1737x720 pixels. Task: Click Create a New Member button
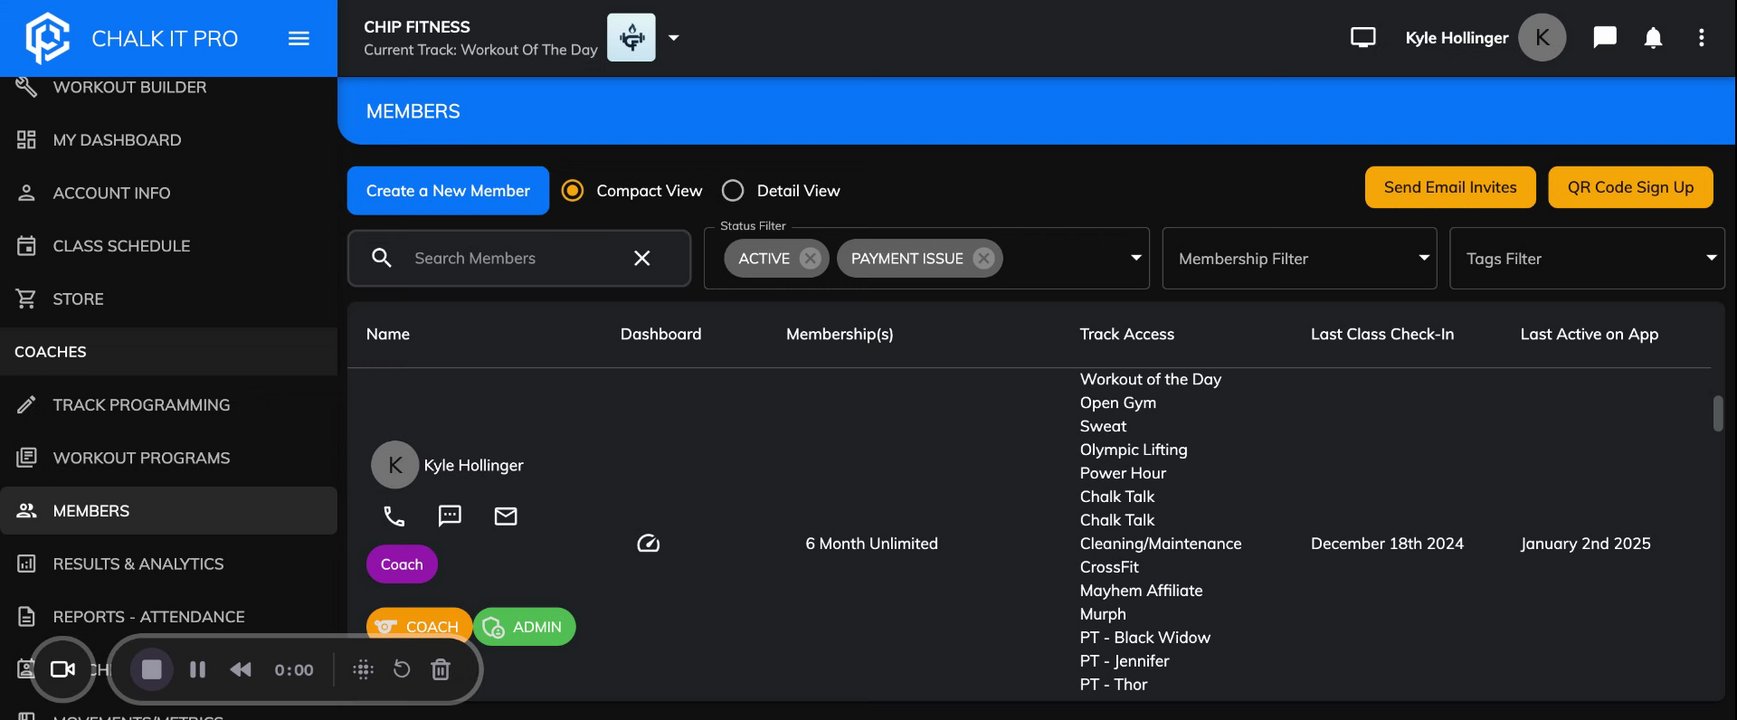pos(448,191)
